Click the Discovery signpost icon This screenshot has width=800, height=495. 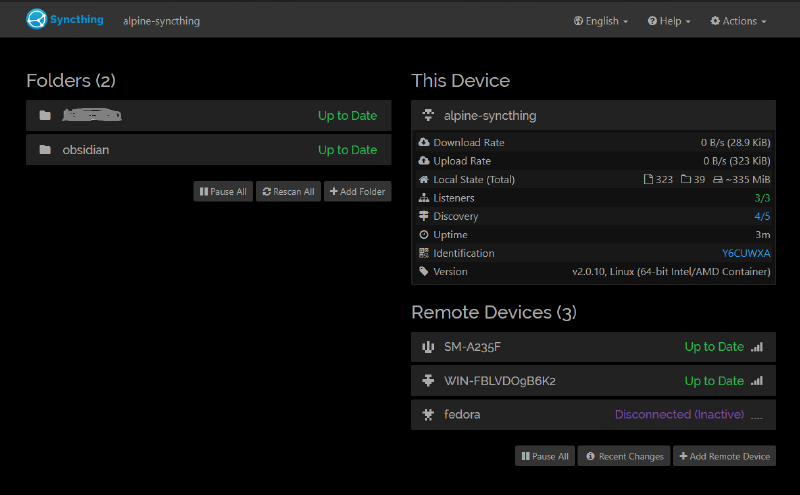[424, 216]
